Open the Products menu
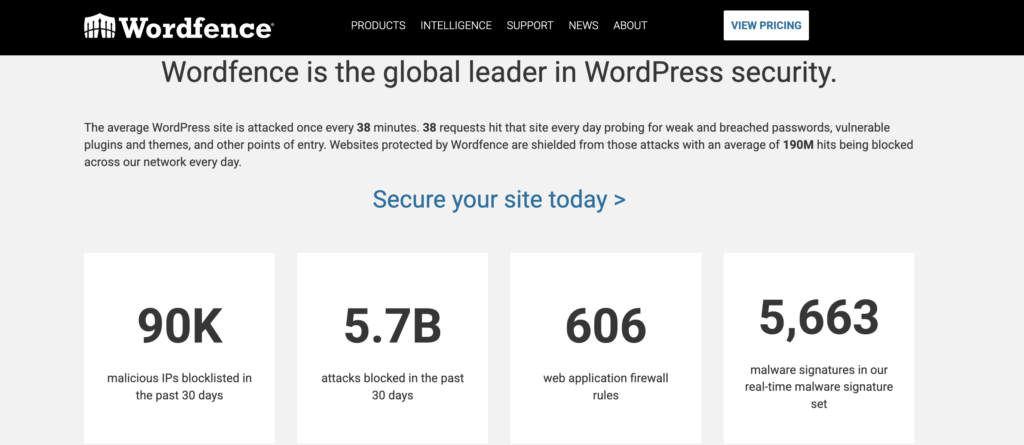1024x445 pixels. pyautogui.click(x=378, y=25)
